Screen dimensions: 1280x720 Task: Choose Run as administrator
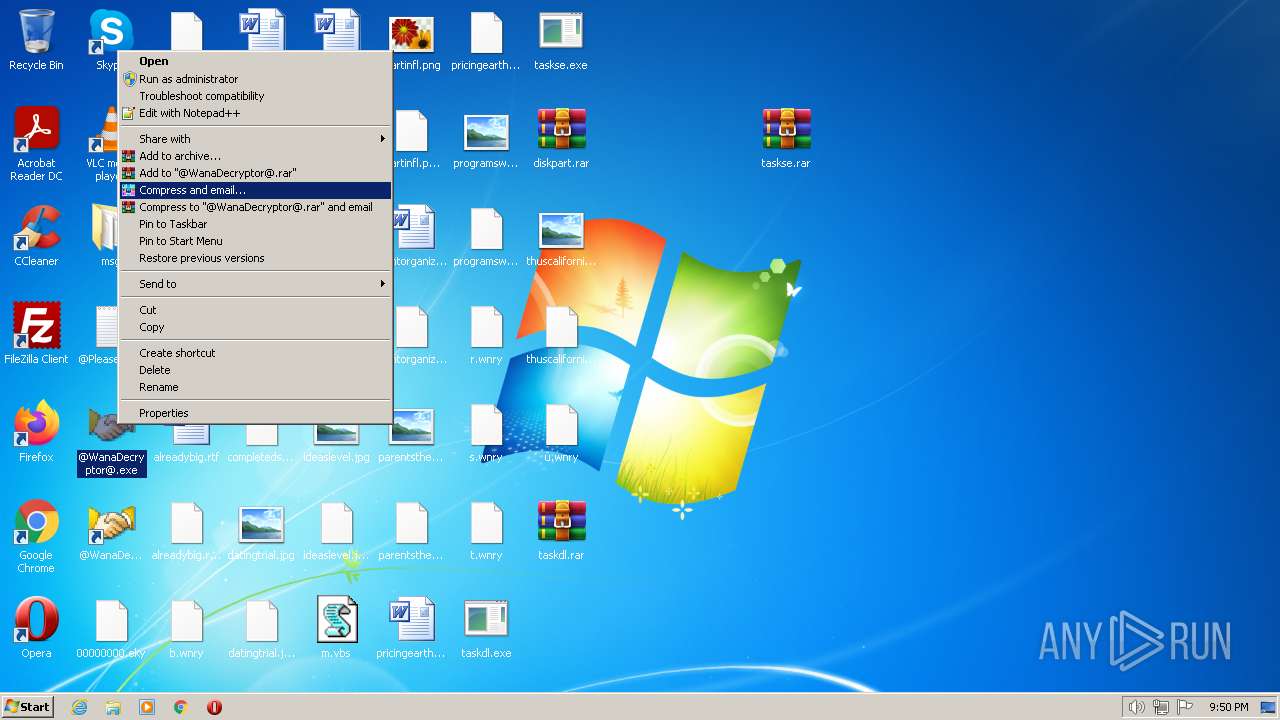pyautogui.click(x=255, y=79)
